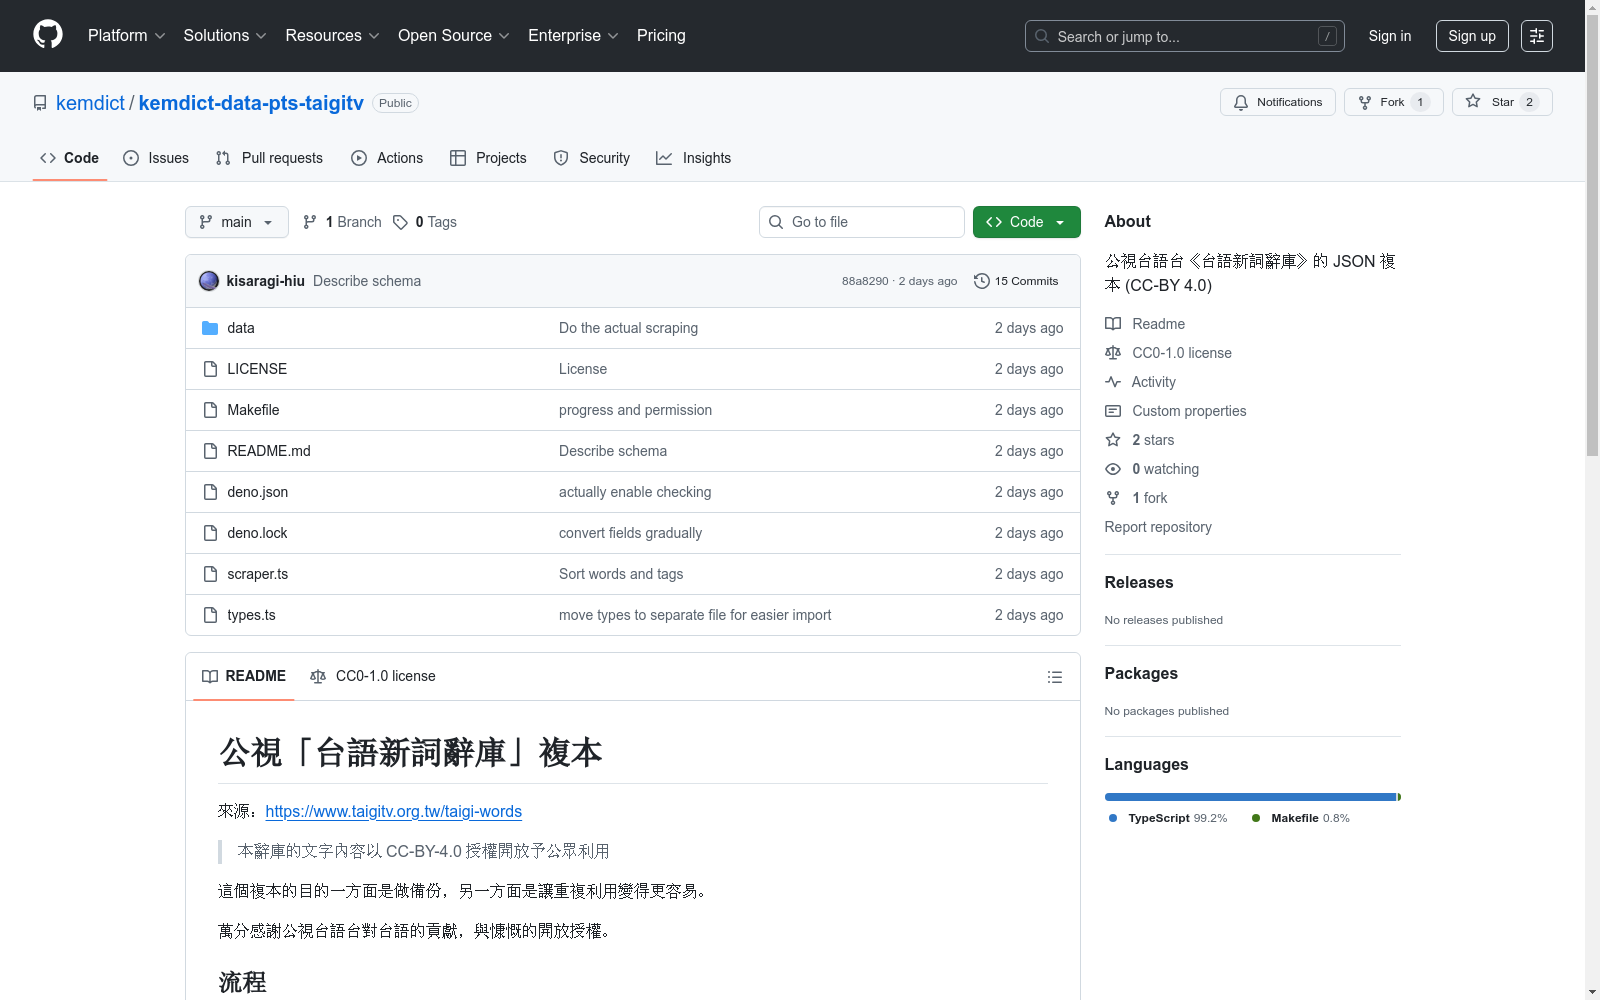This screenshot has width=1600, height=1000.
Task: Click the Sign up button
Action: [1472, 36]
